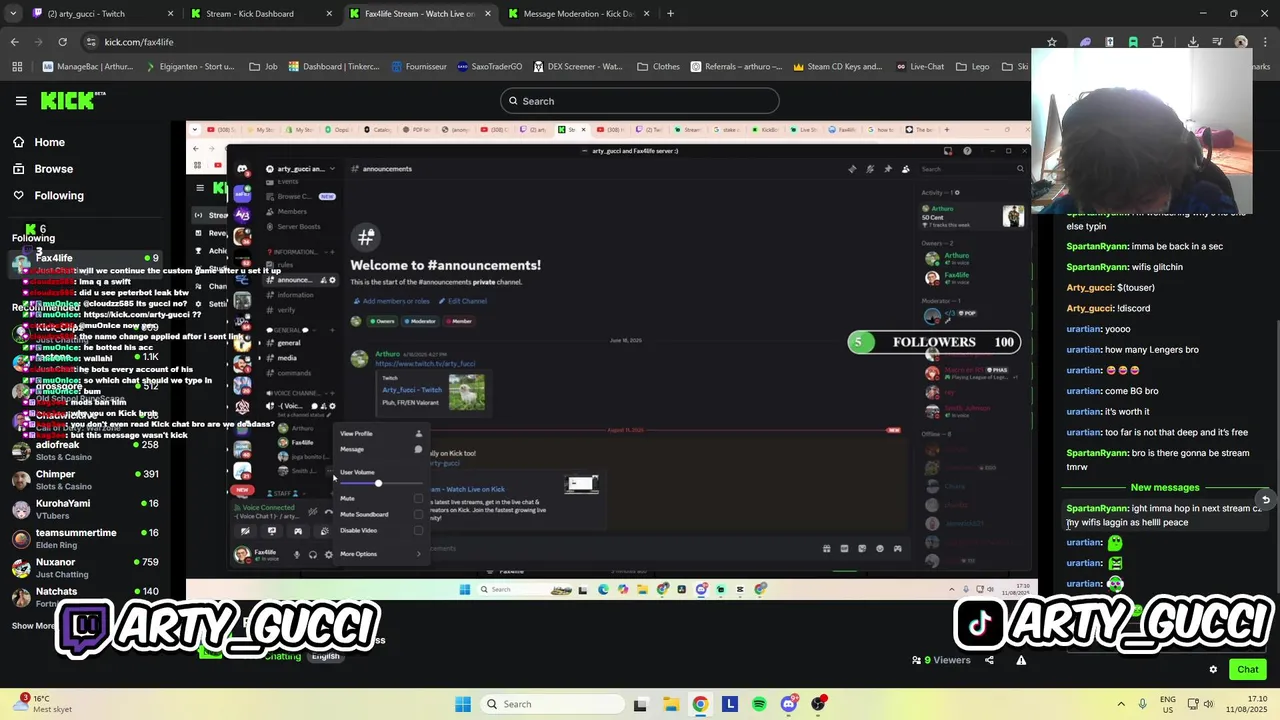1280x720 pixels.
Task: Report the stream with the warning icon
Action: tap(1021, 660)
